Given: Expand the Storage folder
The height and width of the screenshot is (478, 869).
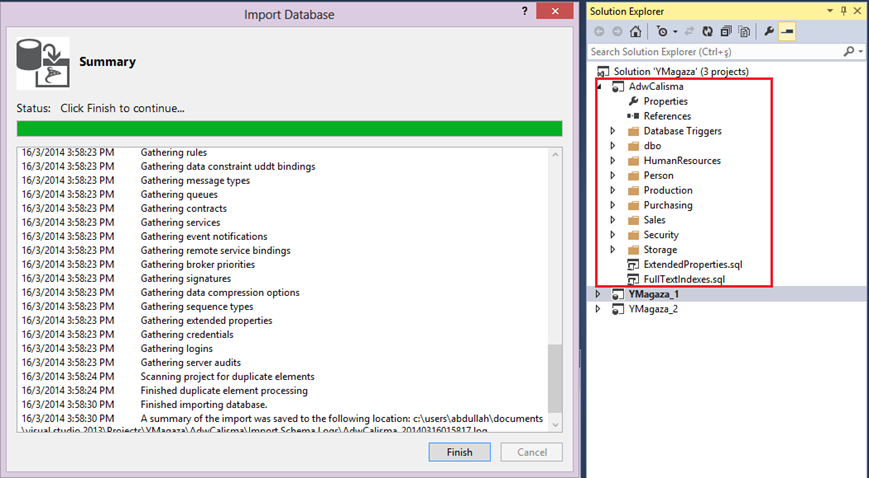Looking at the screenshot, I should pyautogui.click(x=612, y=250).
